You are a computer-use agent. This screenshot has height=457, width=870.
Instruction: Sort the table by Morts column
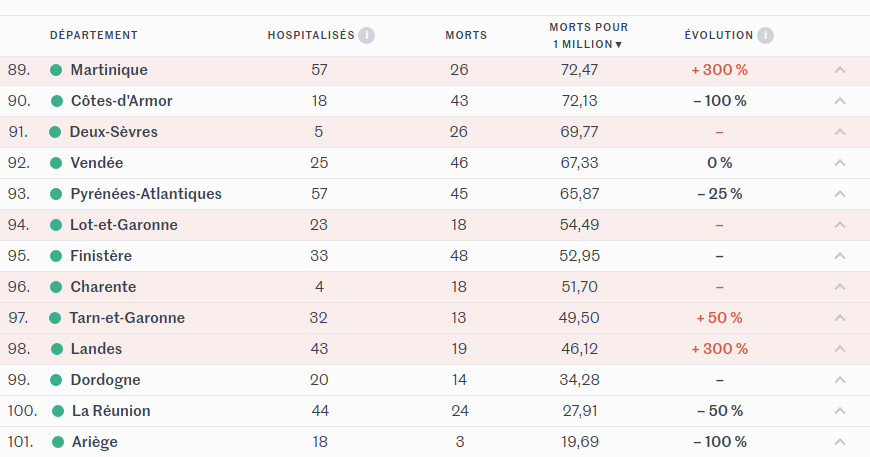(466, 35)
